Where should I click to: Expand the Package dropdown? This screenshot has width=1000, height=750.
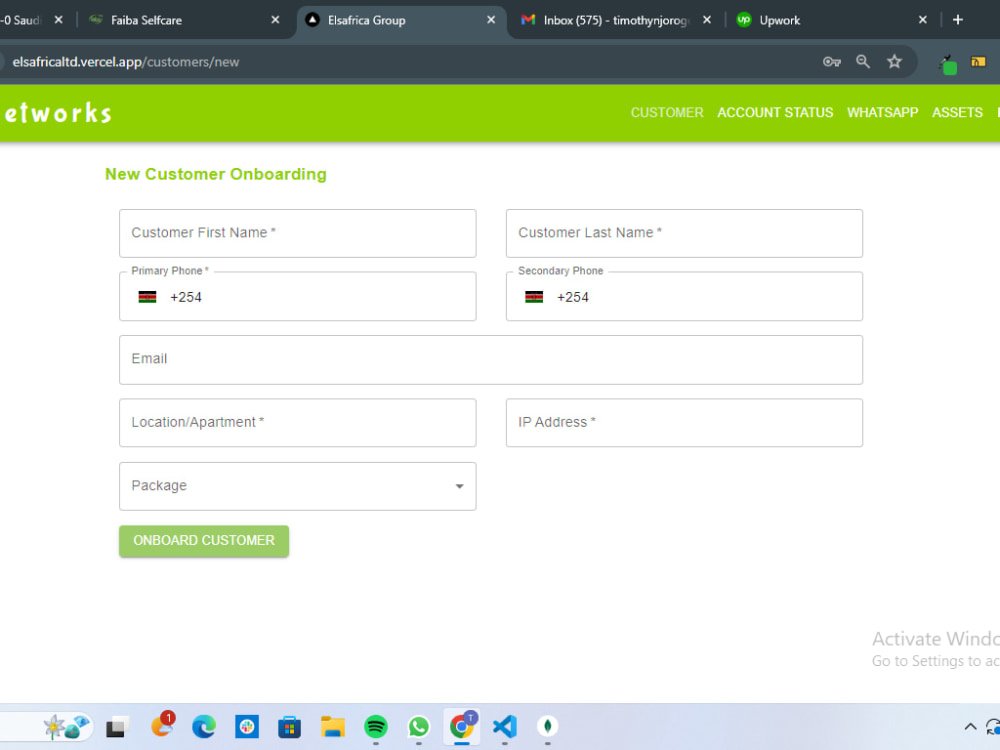(297, 486)
